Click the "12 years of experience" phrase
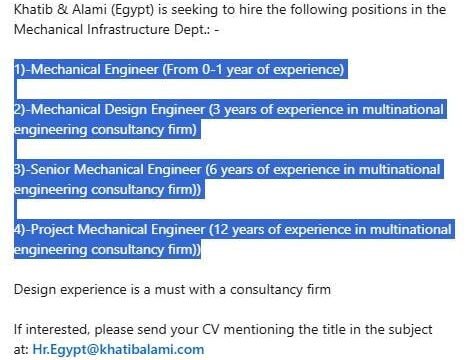 [x=282, y=230]
